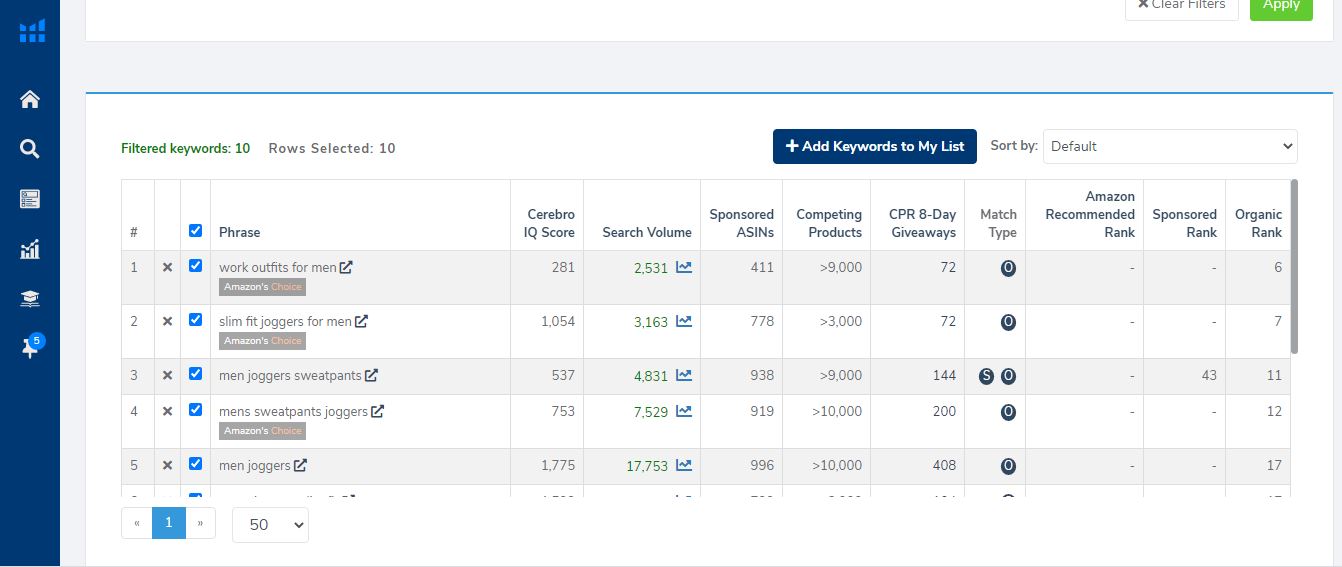Open the bar chart analytics sidebar icon
1342x567 pixels.
30,249
